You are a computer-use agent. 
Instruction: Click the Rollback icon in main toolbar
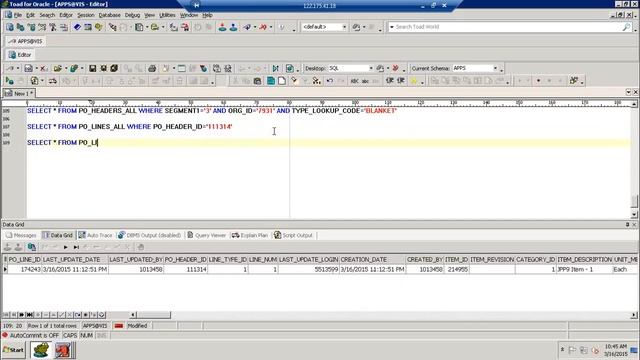233,27
